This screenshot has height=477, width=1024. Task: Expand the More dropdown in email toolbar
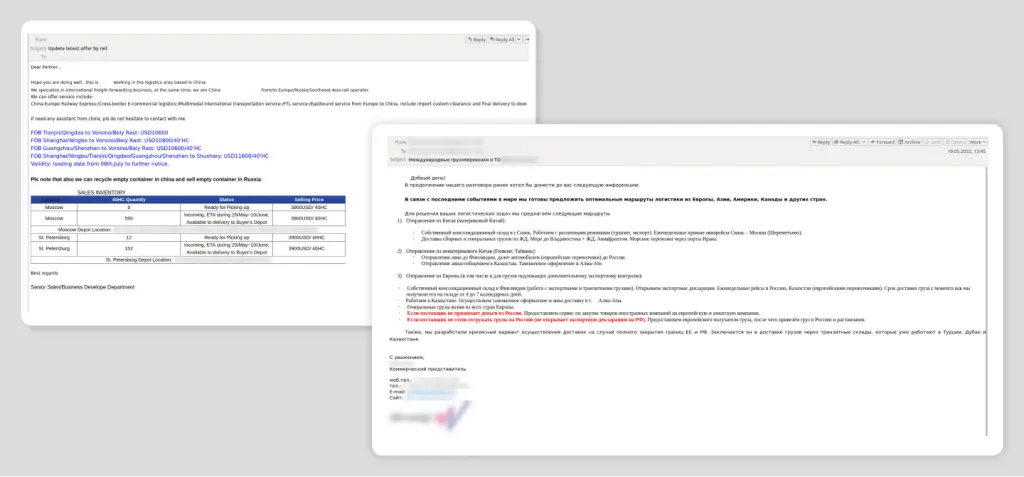[978, 142]
